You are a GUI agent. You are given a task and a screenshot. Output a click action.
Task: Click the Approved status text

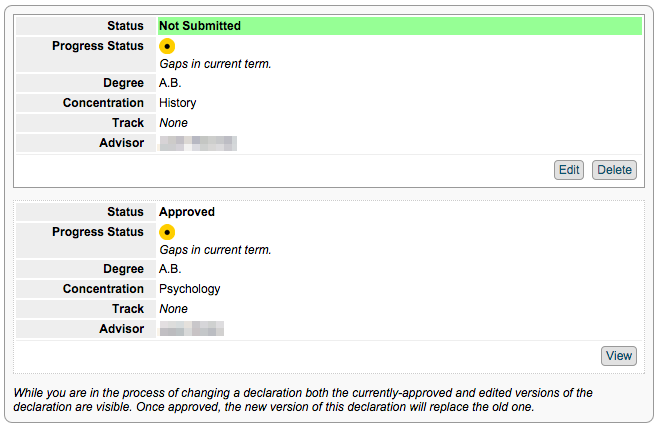coord(187,212)
